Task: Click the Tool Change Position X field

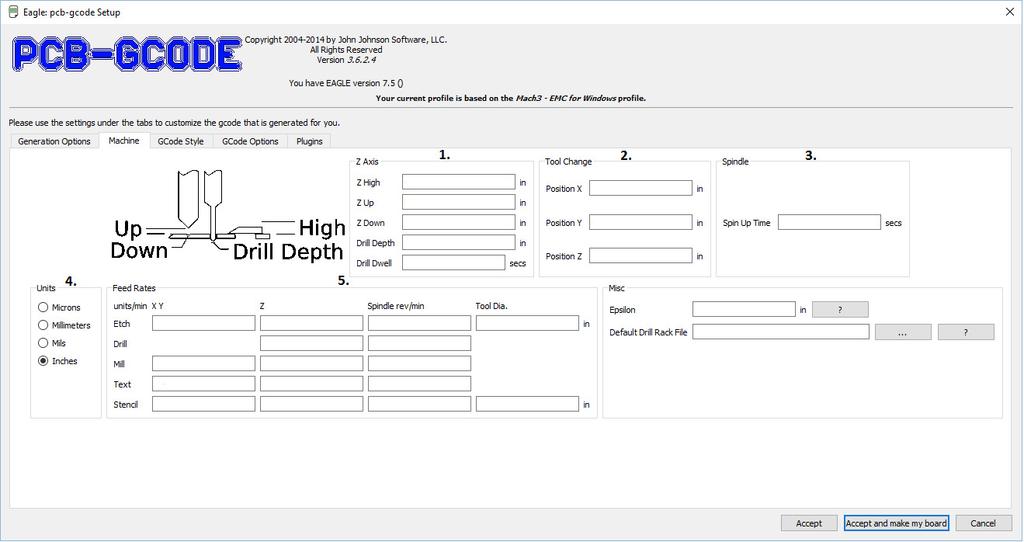Action: tap(641, 188)
